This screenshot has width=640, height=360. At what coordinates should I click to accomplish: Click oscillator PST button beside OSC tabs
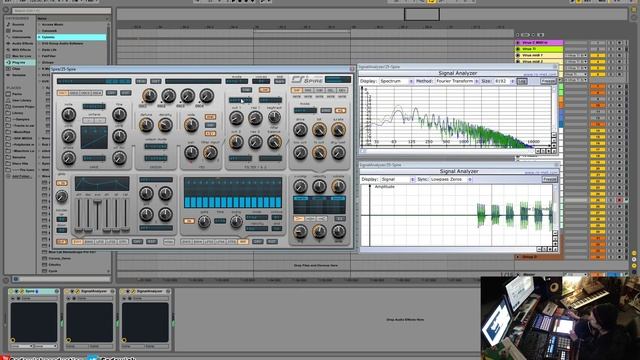[126, 93]
